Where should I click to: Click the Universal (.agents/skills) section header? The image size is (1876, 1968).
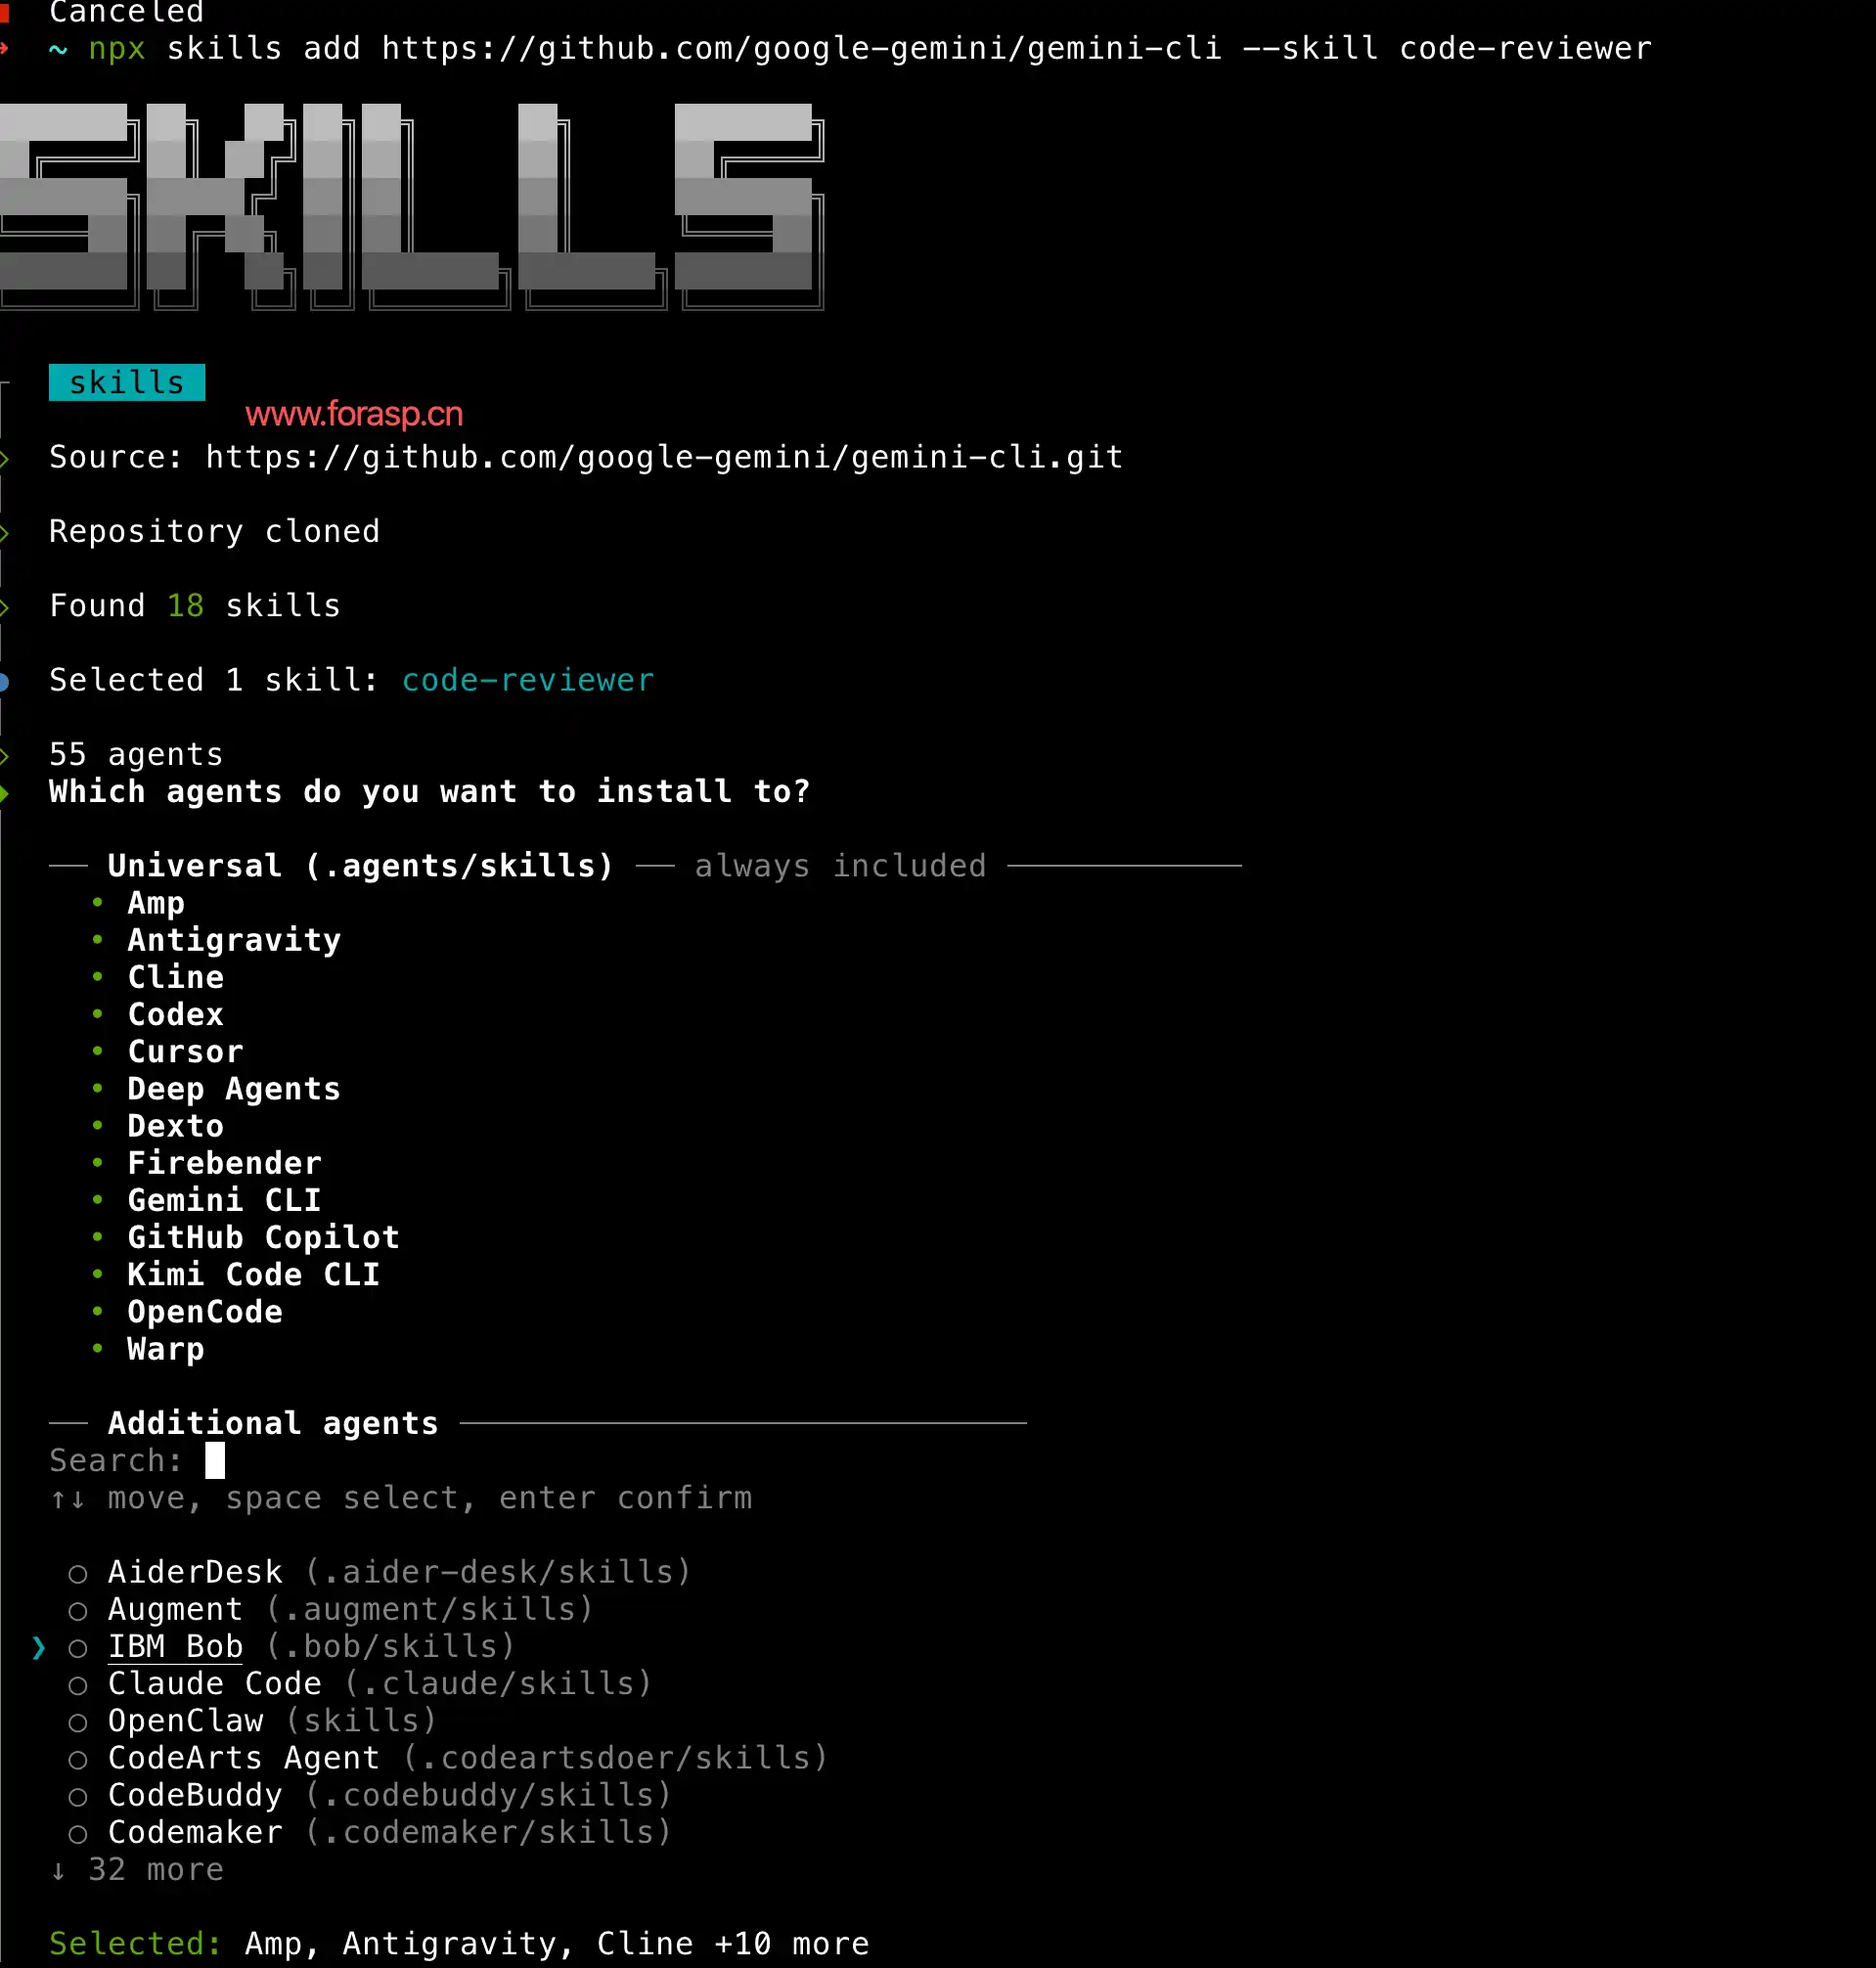(360, 866)
